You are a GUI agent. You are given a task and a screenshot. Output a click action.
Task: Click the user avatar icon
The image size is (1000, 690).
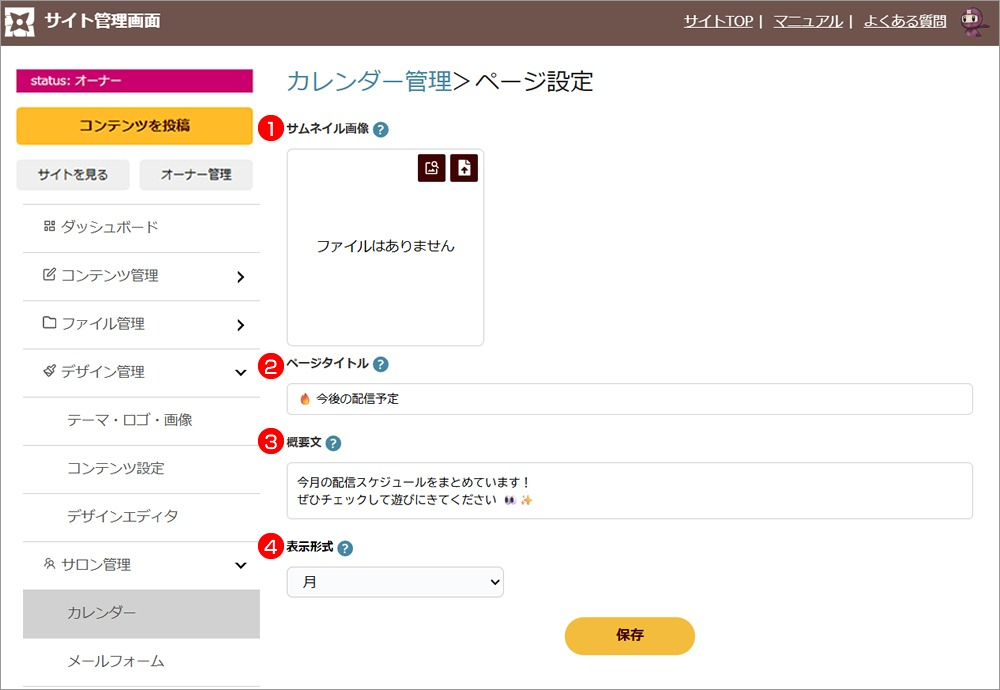(972, 21)
